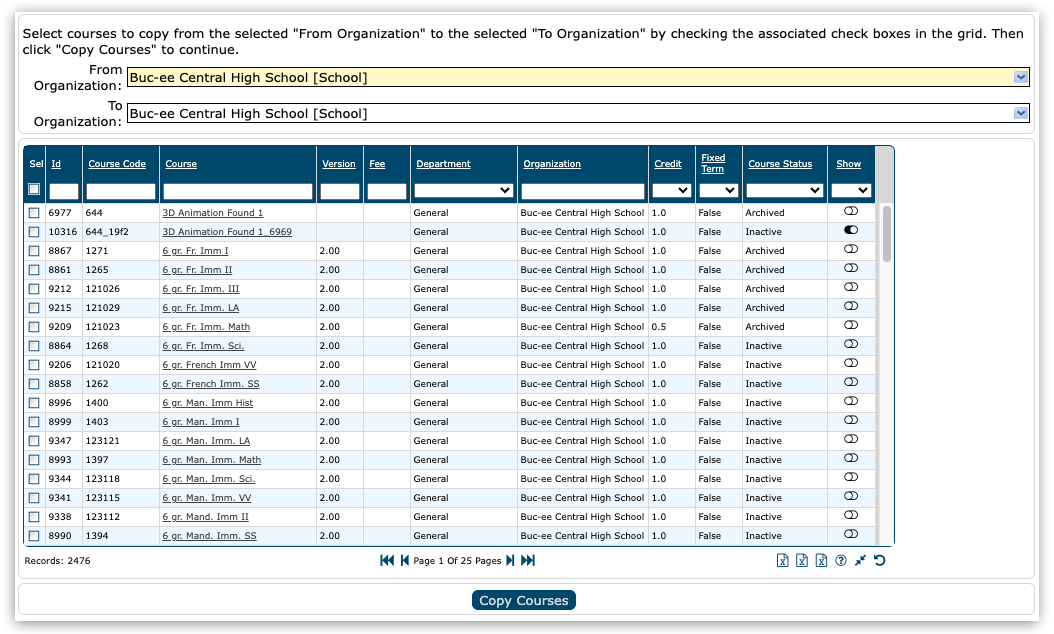Image resolution: width=1054 pixels, height=634 pixels.
Task: Open the From Organization dropdown
Action: (x=1020, y=76)
